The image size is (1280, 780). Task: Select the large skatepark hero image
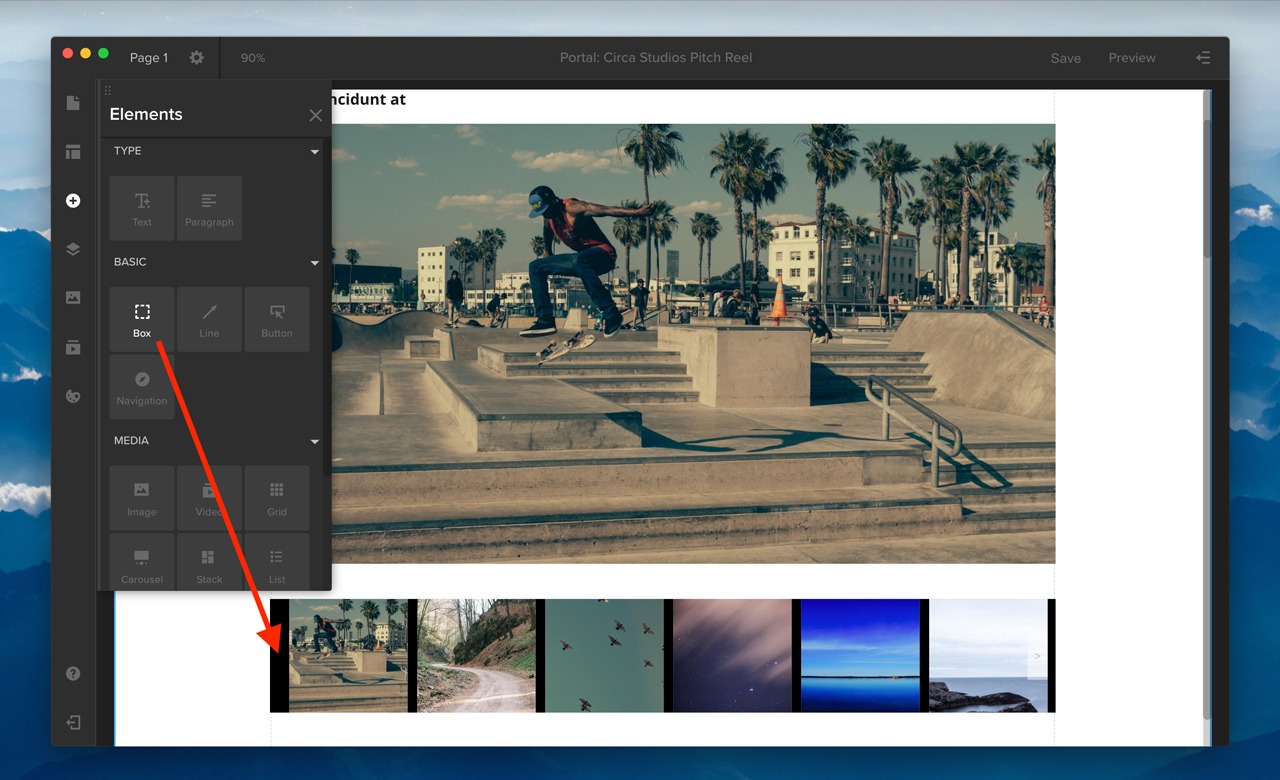[x=693, y=344]
